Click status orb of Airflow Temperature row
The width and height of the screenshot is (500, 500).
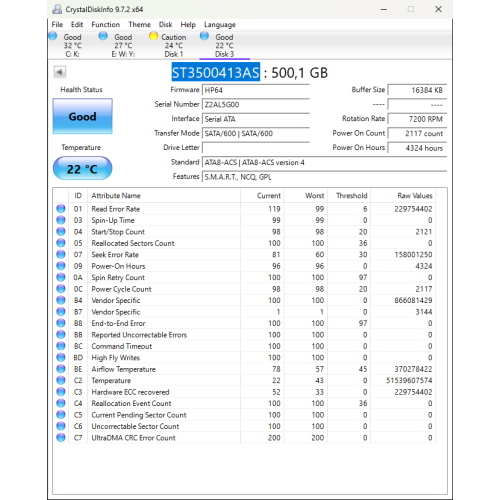(61, 369)
